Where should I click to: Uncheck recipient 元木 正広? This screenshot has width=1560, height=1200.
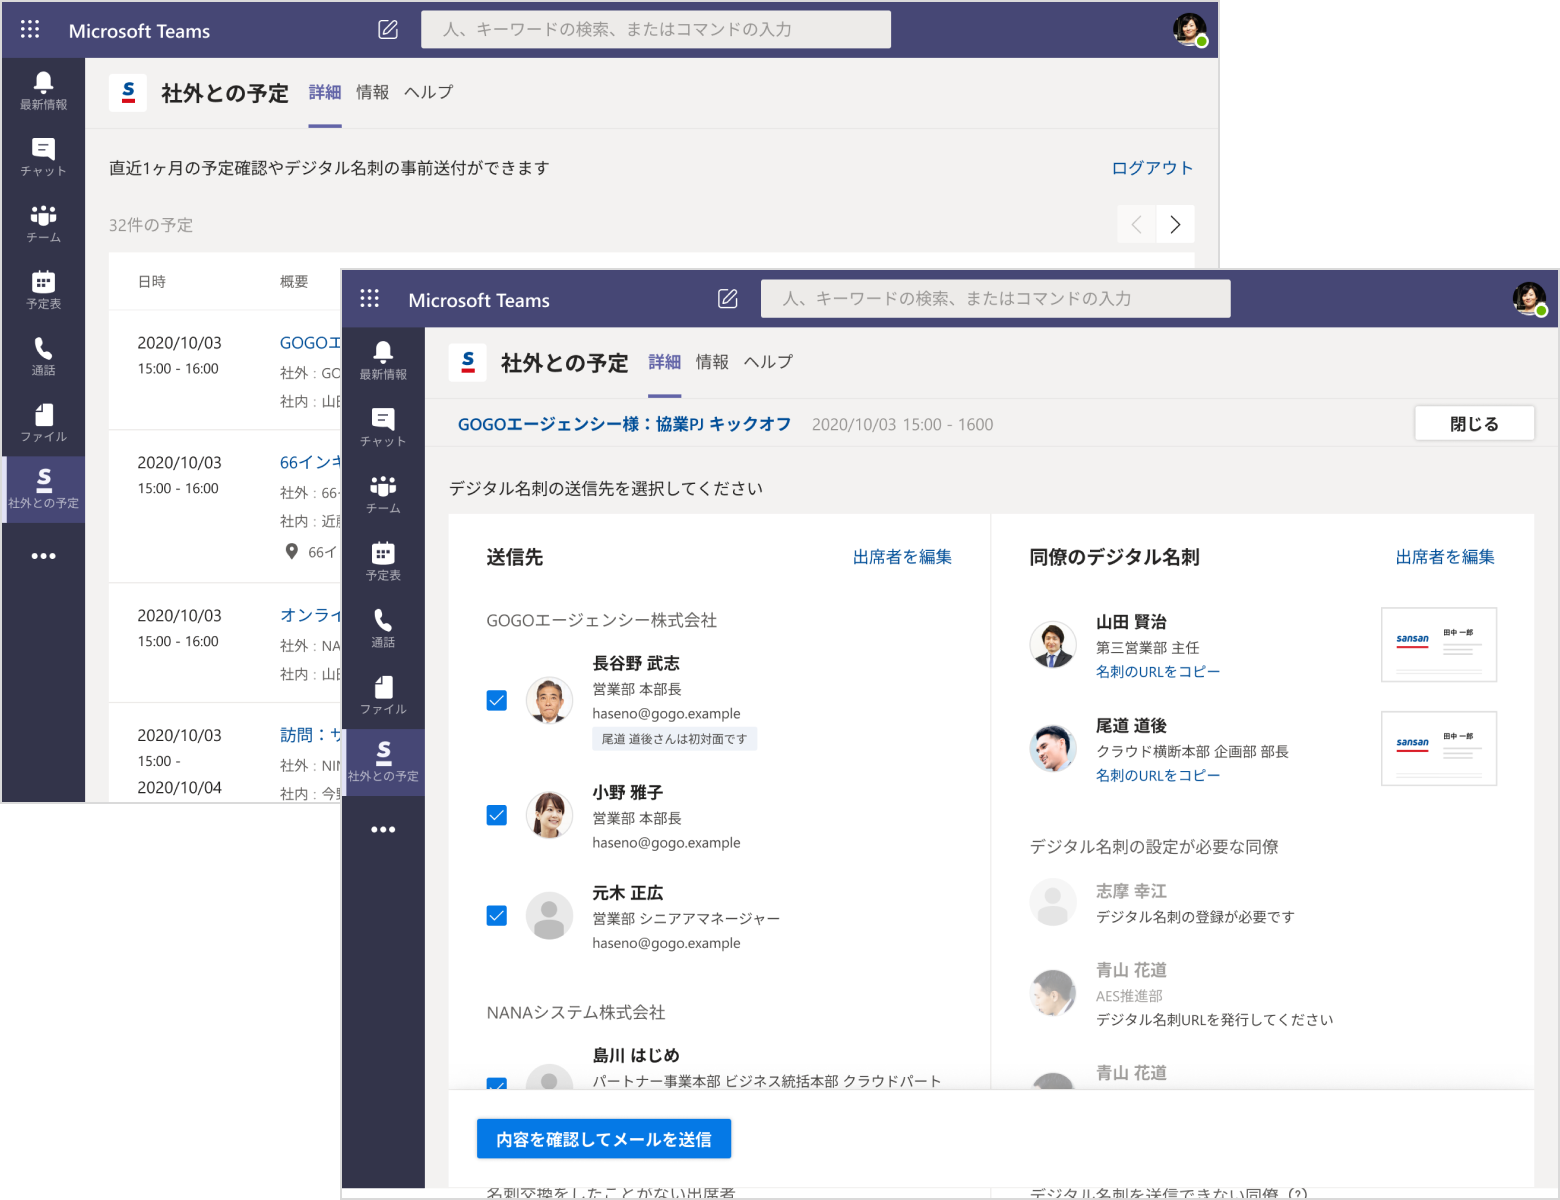497,915
